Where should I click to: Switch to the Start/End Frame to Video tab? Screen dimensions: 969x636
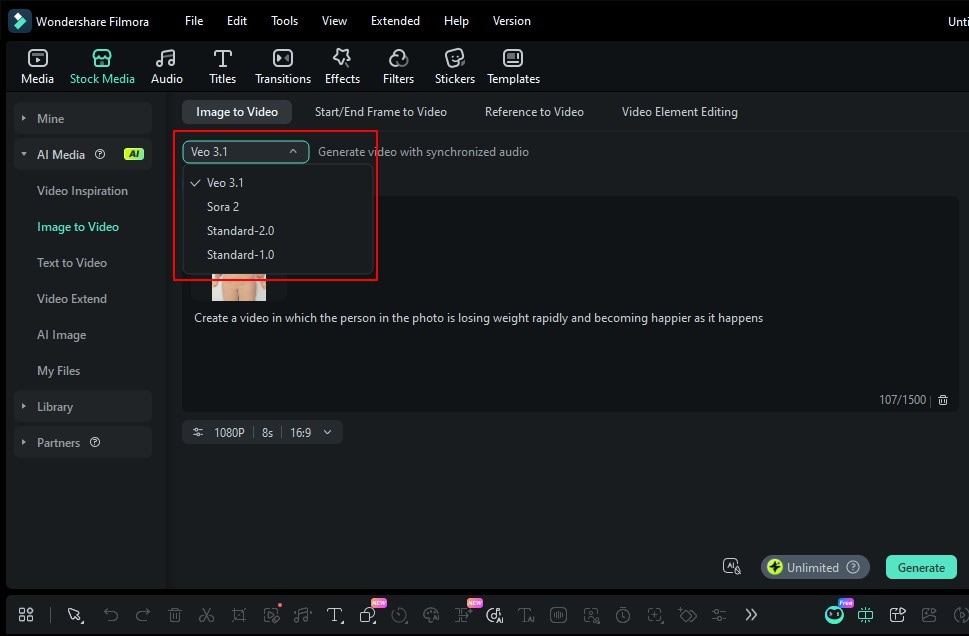click(x=380, y=112)
